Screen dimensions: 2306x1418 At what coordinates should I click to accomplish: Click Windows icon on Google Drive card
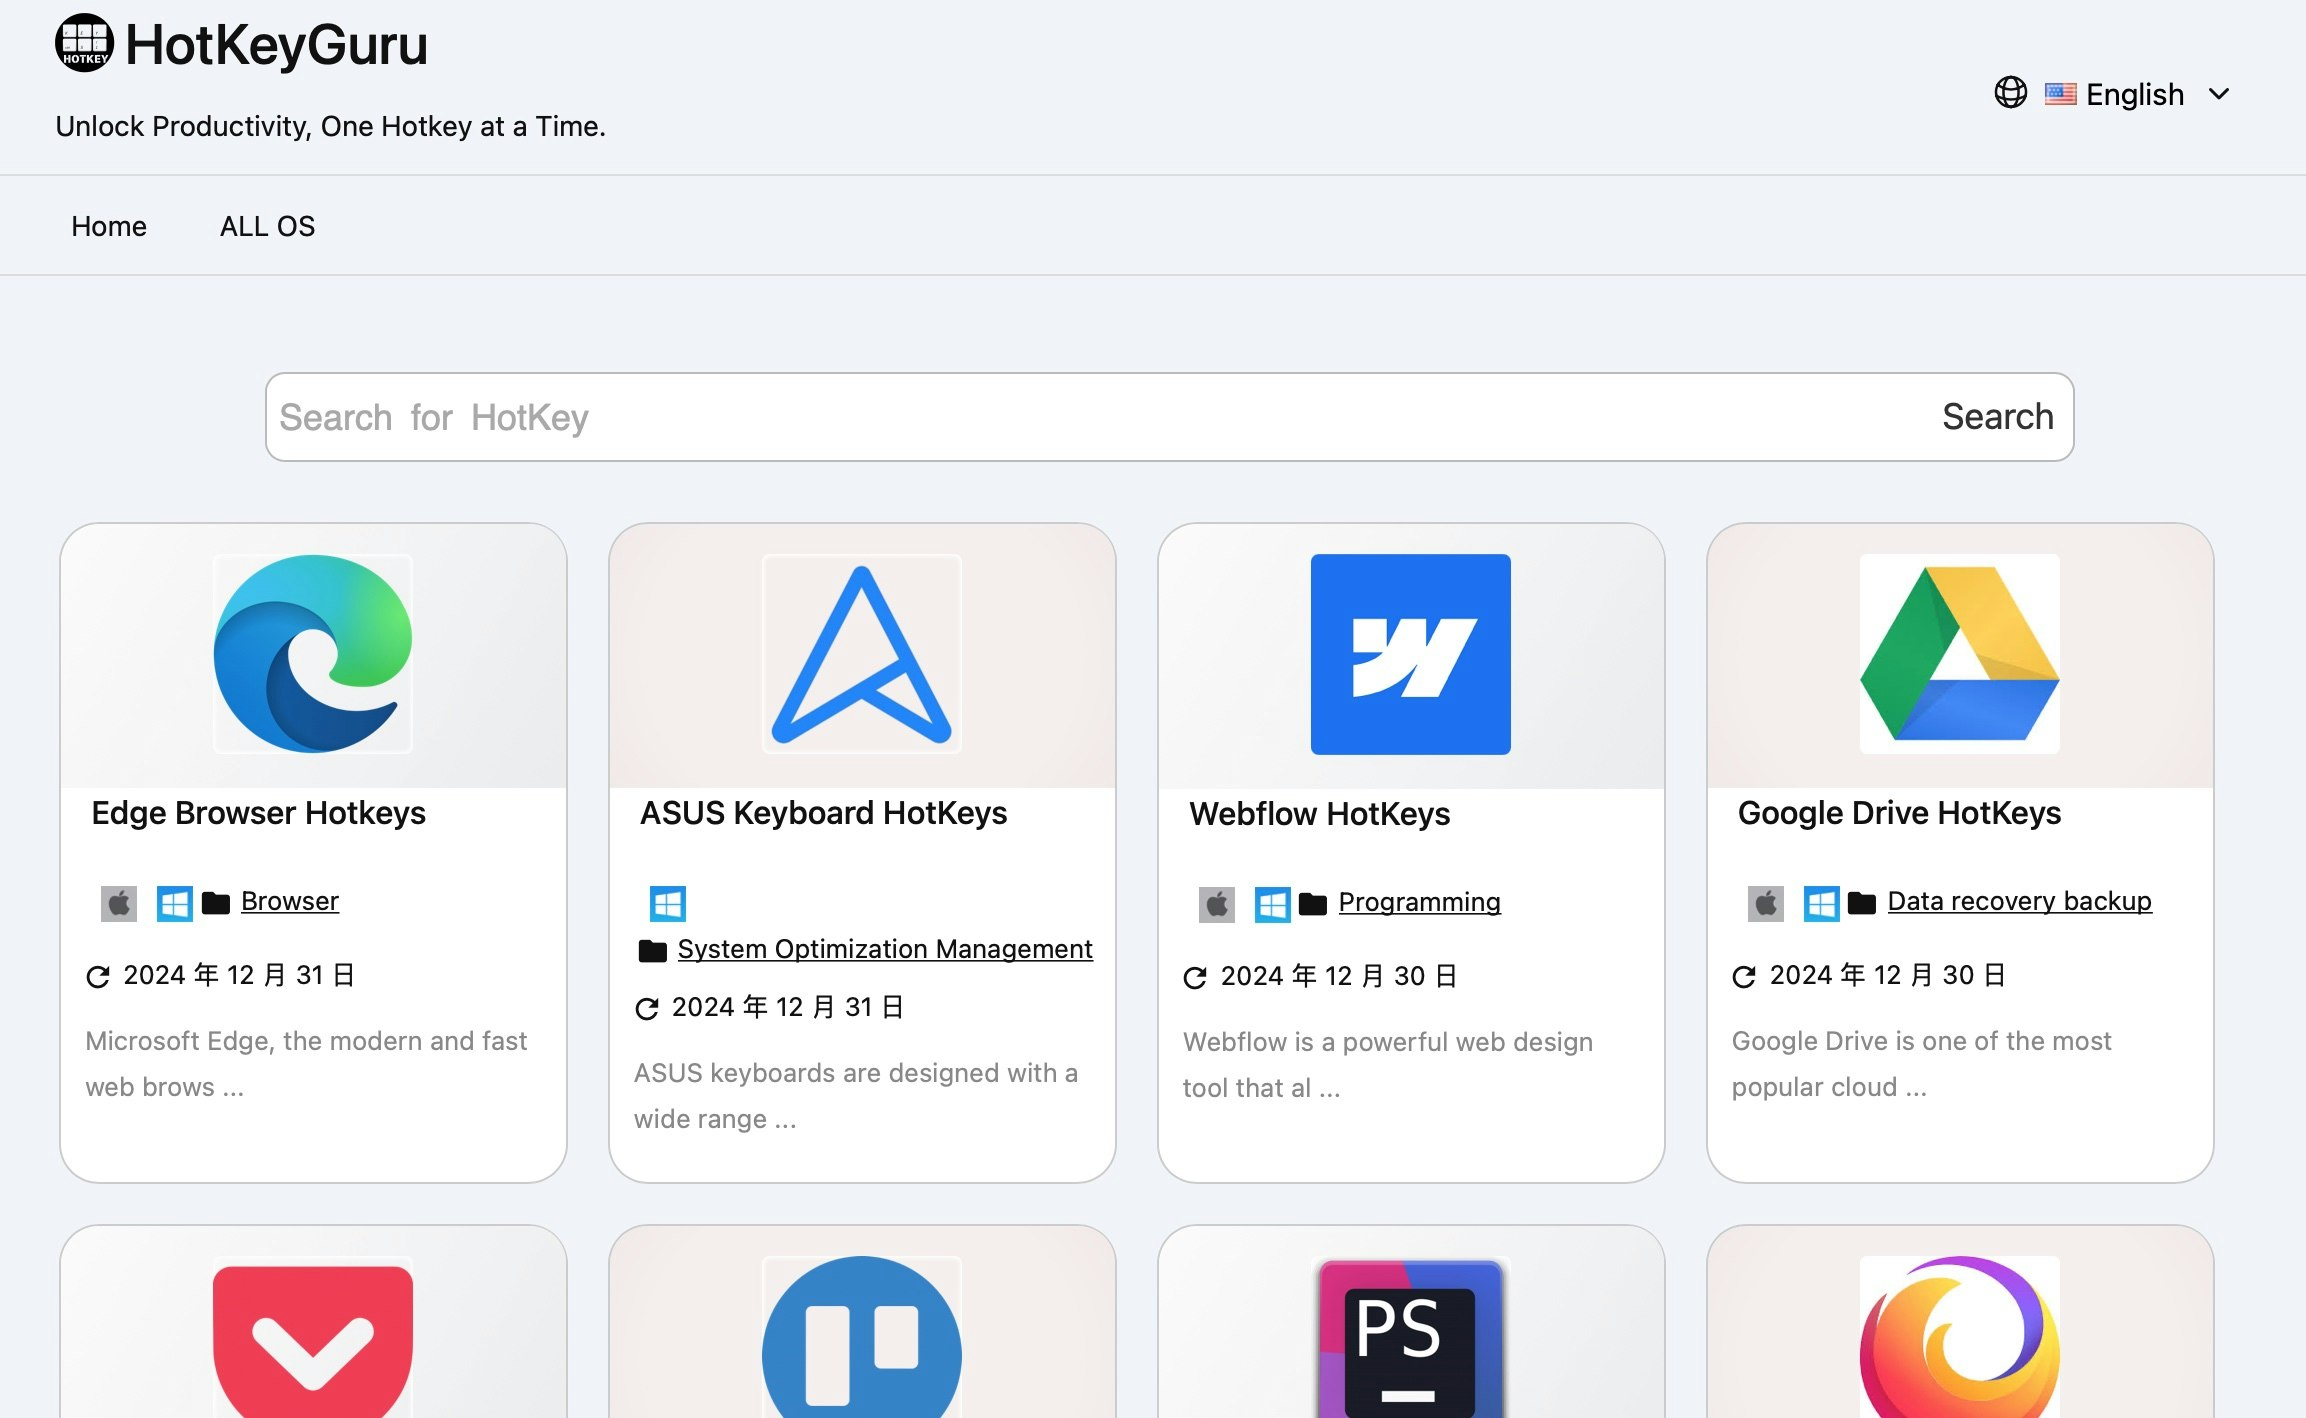point(1822,904)
